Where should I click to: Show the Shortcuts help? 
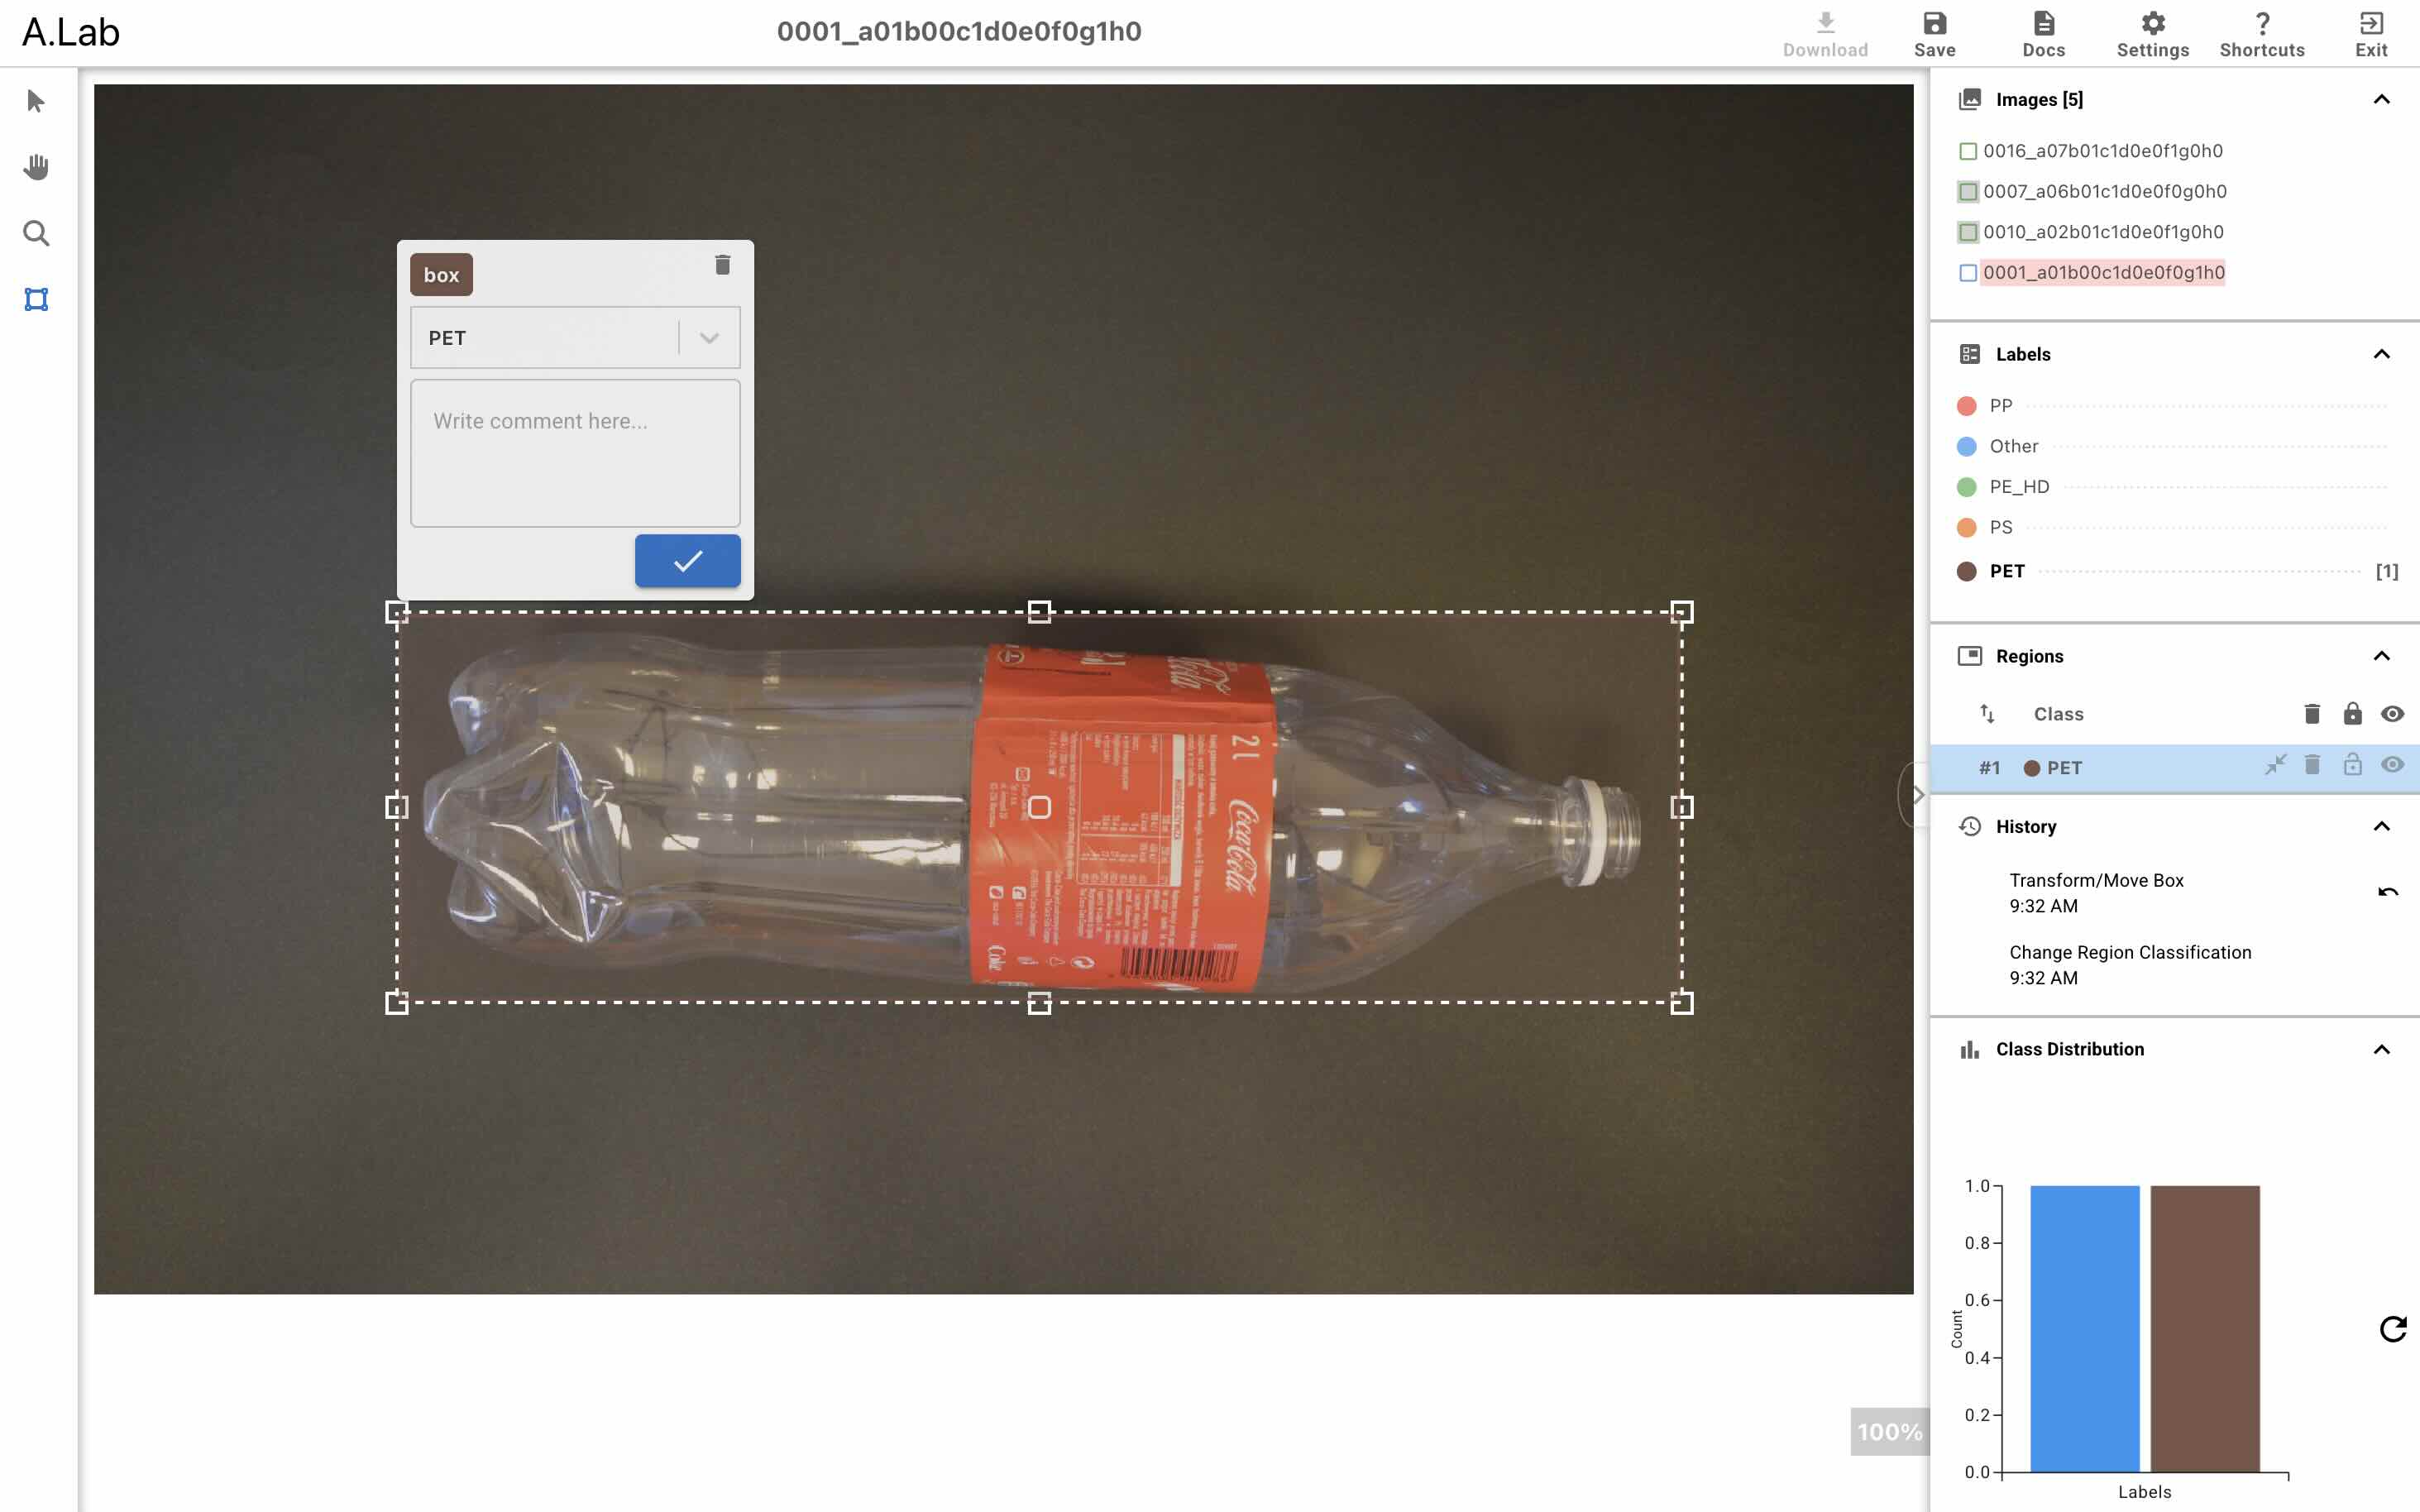[x=2262, y=34]
